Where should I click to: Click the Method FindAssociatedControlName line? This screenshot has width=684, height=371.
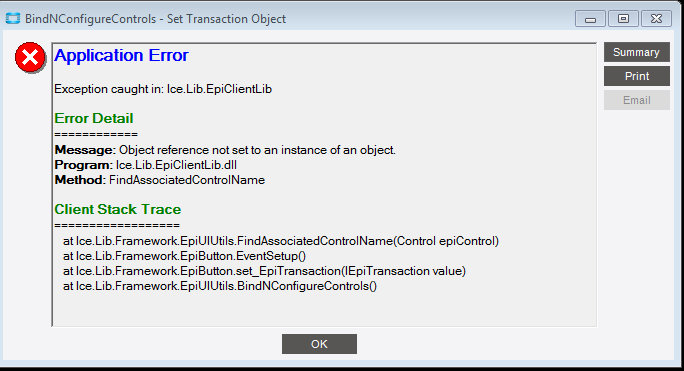160,180
